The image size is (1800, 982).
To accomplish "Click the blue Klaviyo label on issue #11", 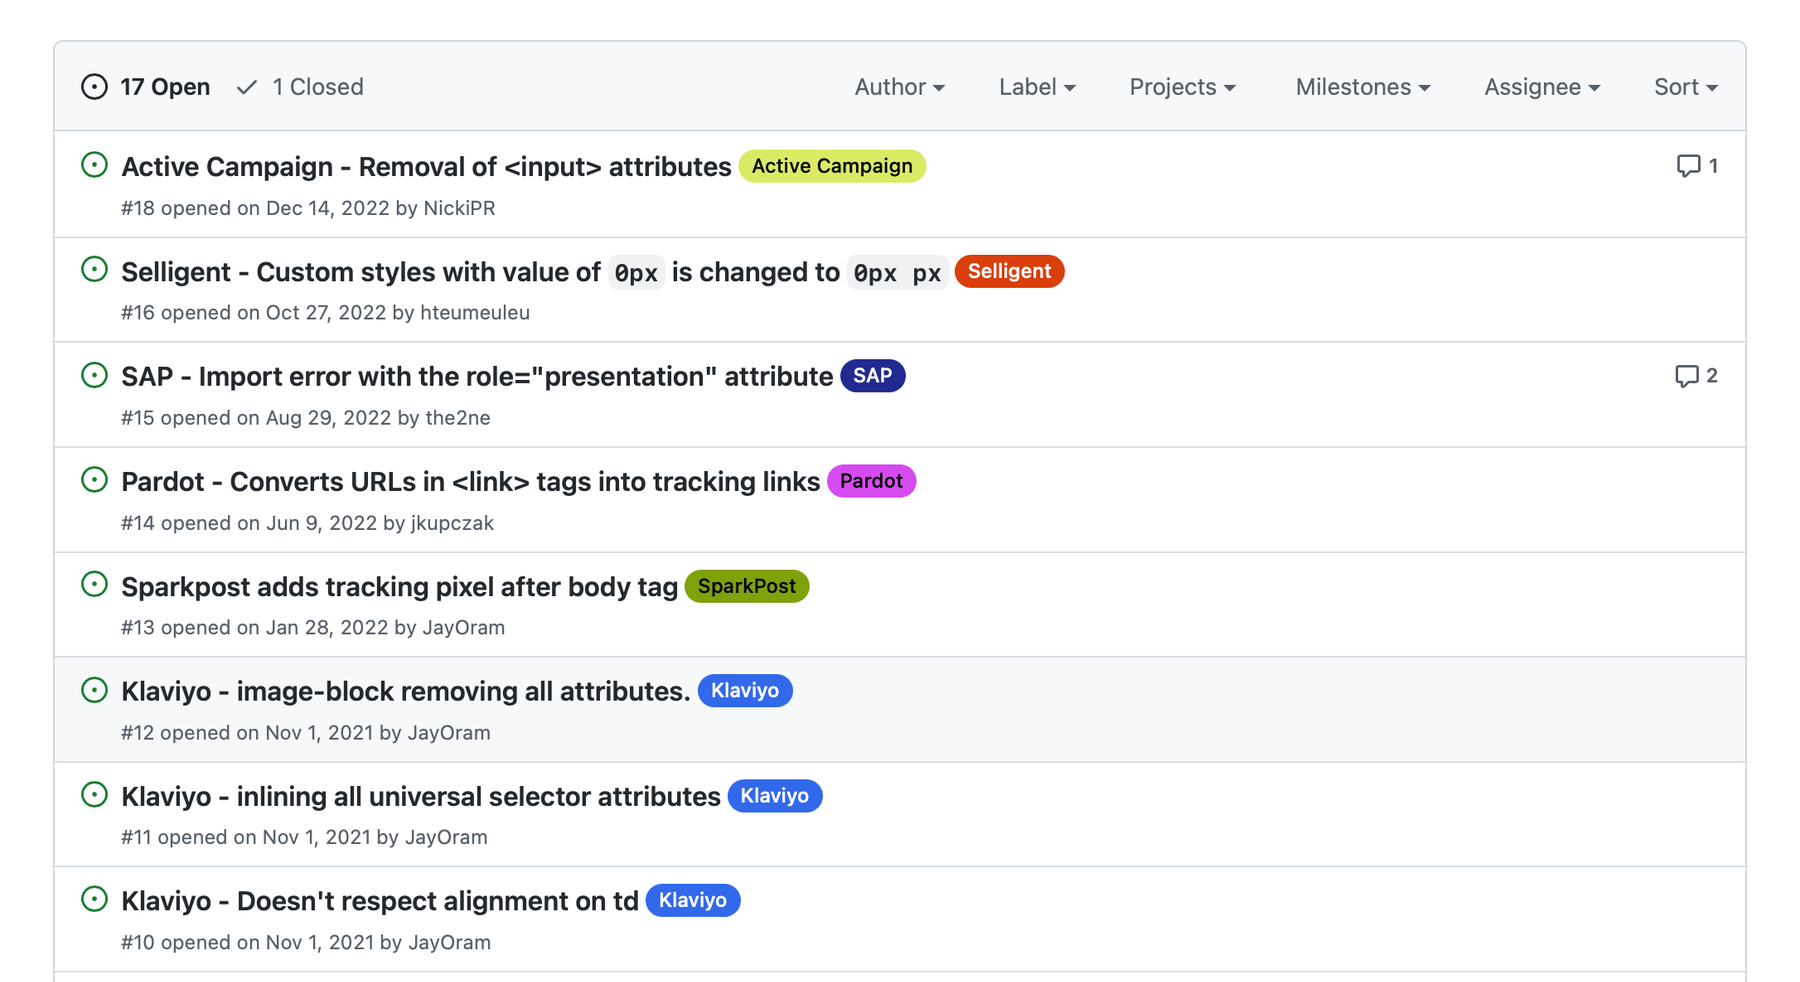I will (x=774, y=796).
